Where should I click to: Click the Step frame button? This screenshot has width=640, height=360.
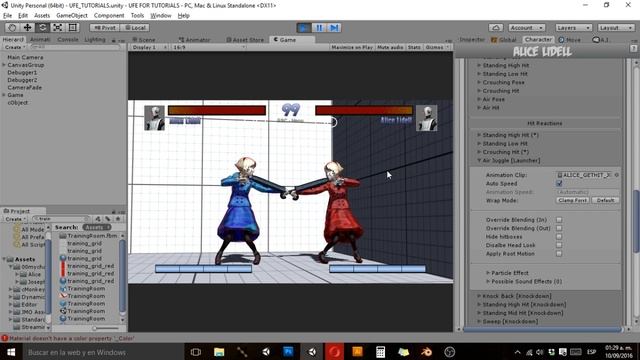point(334,28)
